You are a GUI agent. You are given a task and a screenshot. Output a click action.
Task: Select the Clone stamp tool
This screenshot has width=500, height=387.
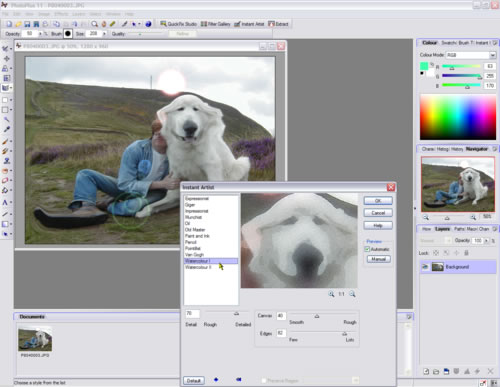tap(6, 161)
